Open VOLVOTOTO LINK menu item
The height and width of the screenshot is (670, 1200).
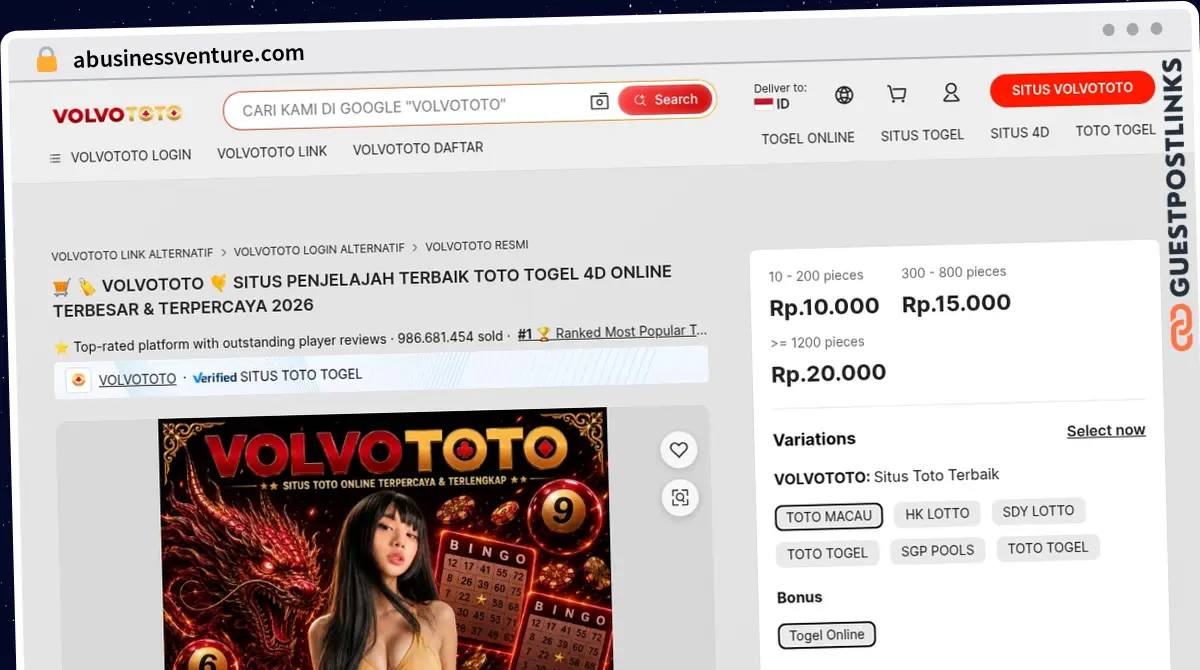tap(272, 152)
